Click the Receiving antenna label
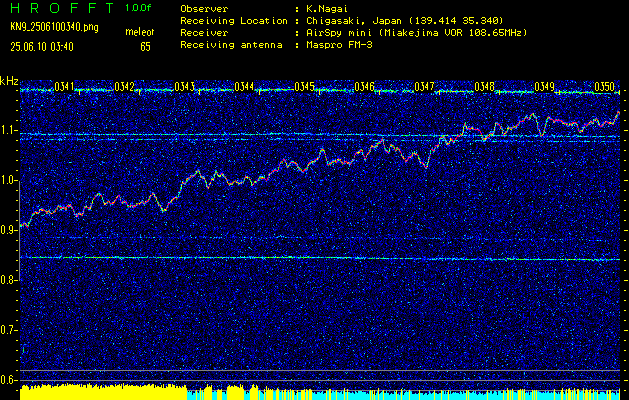629x400 pixels. [231, 45]
